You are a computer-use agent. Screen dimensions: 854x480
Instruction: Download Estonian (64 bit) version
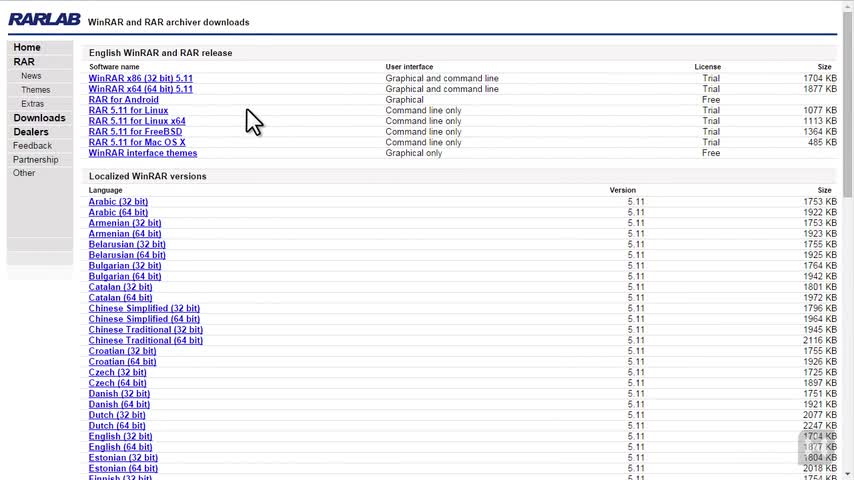tap(123, 468)
